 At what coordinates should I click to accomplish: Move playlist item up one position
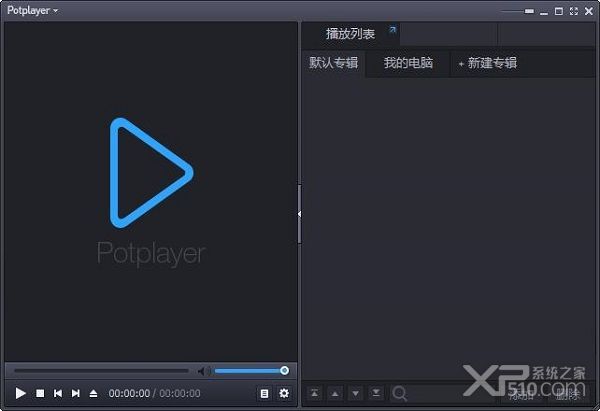point(335,393)
